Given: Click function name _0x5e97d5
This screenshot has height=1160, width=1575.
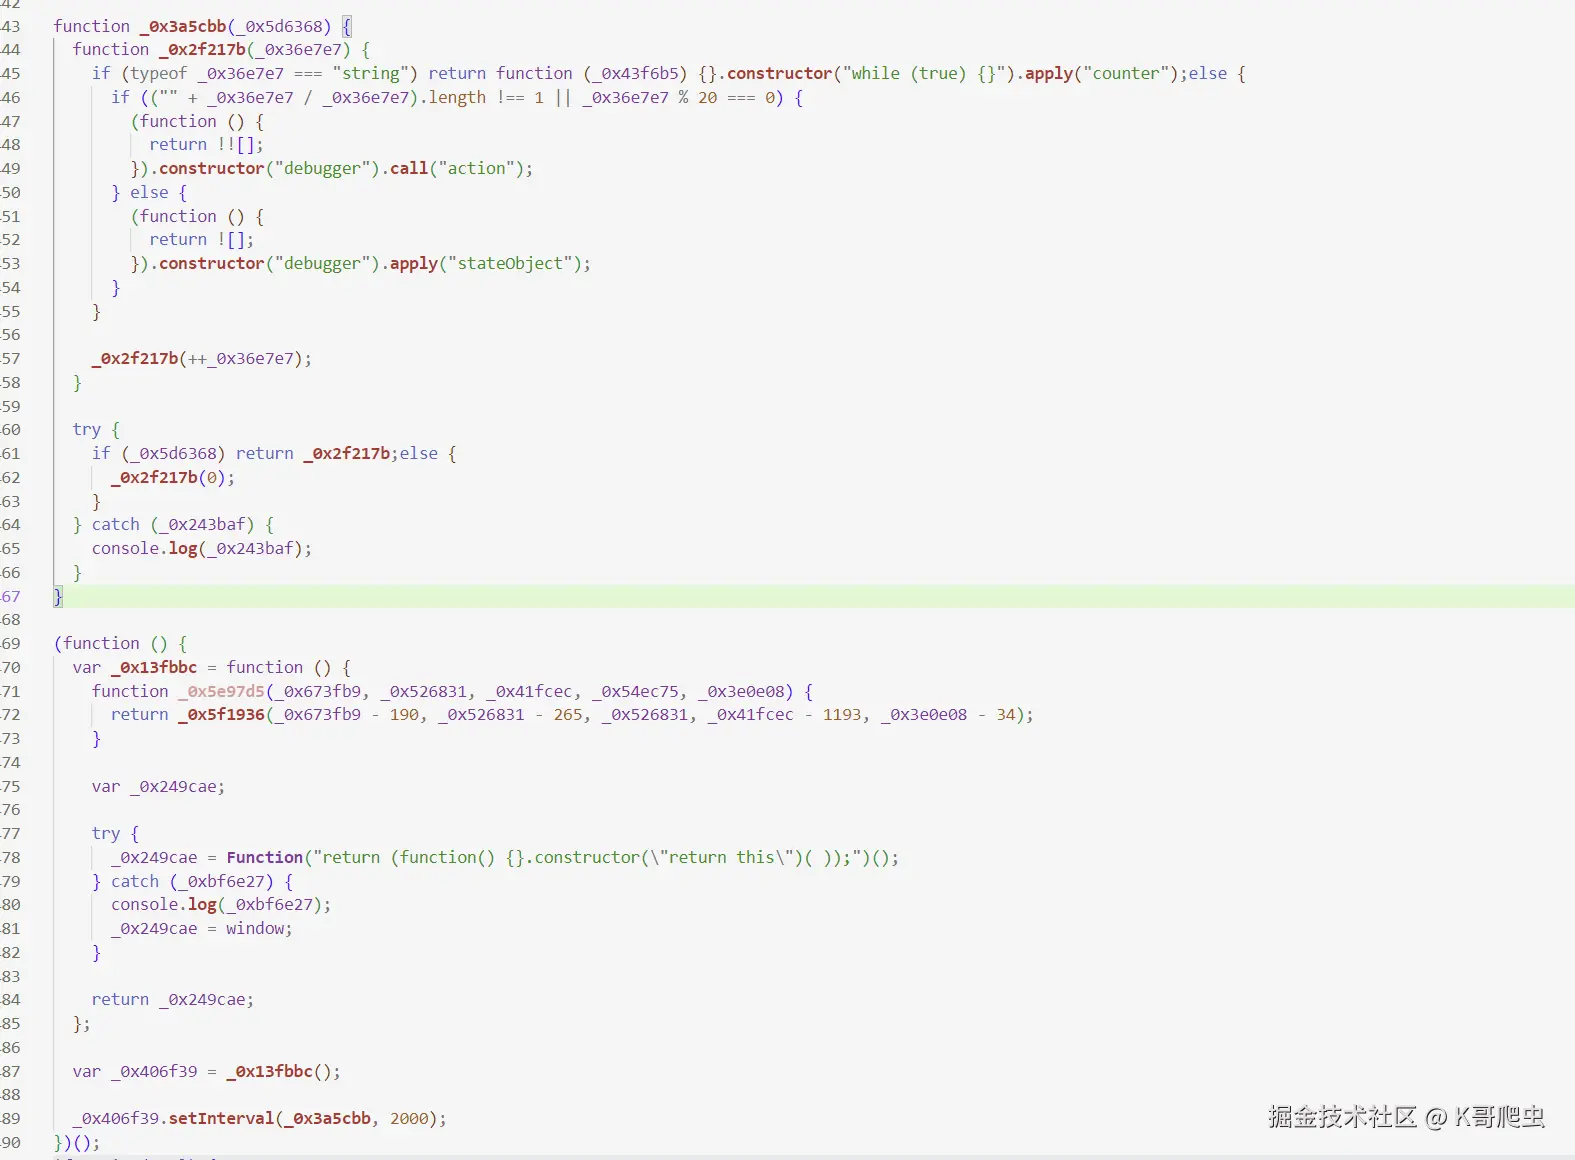Looking at the screenshot, I should tap(221, 691).
